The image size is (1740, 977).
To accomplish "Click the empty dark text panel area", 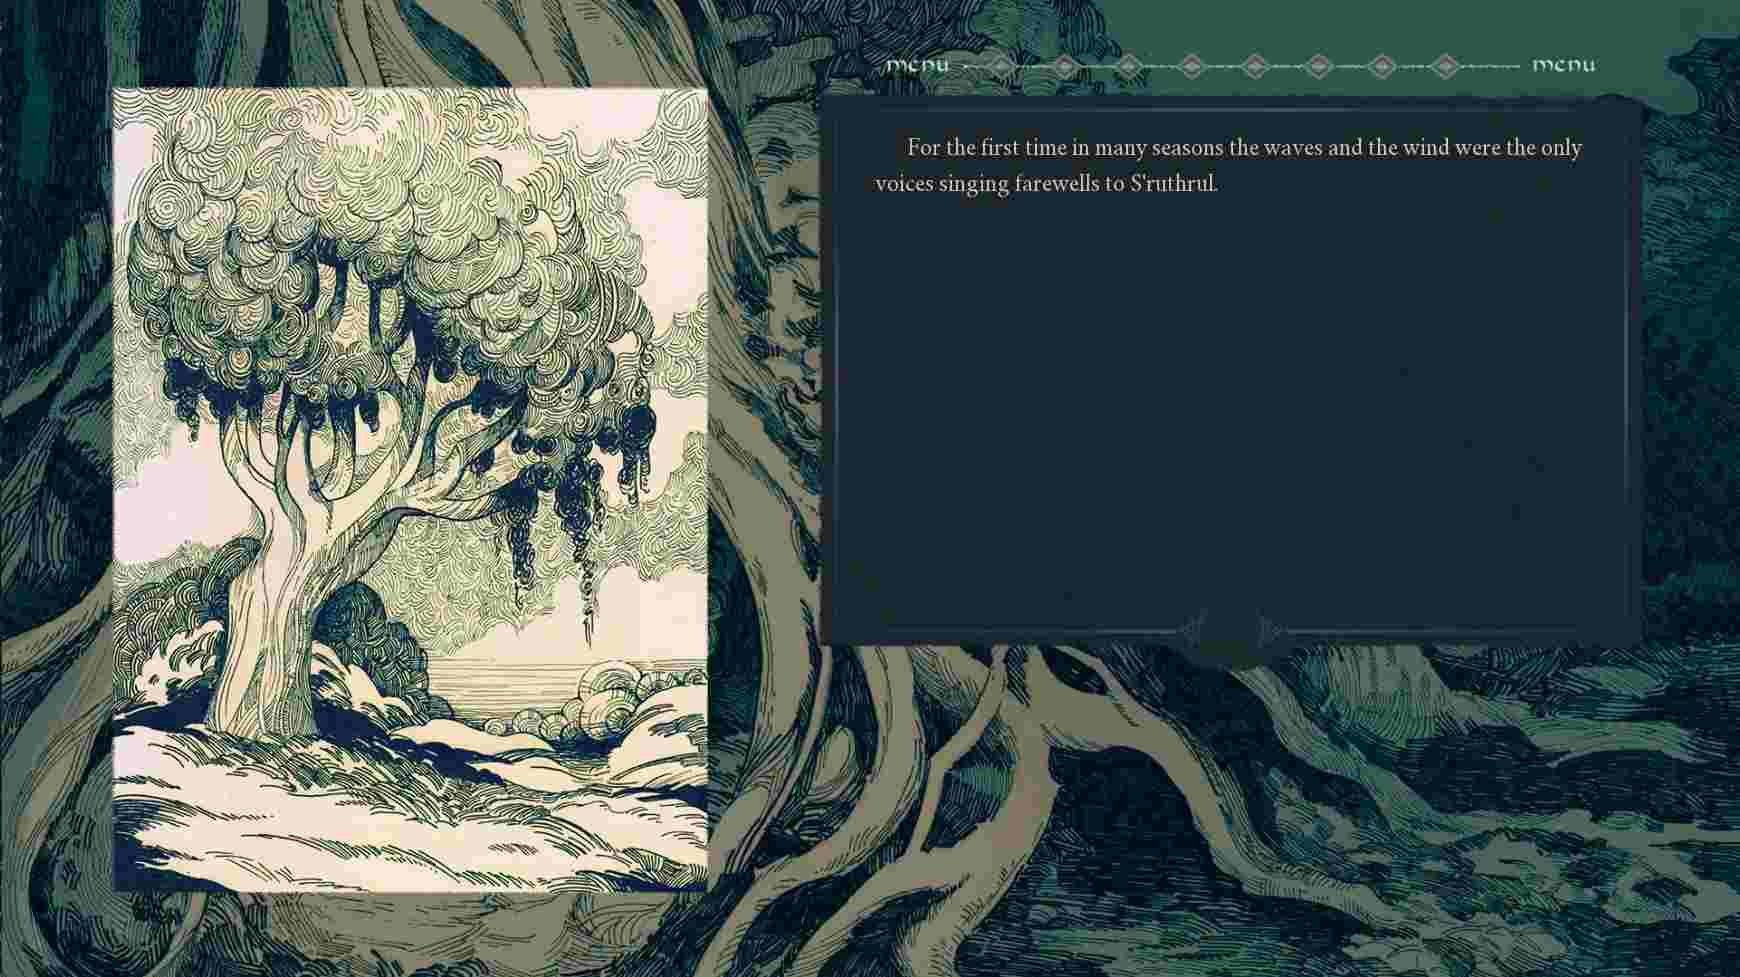I will [1230, 420].
